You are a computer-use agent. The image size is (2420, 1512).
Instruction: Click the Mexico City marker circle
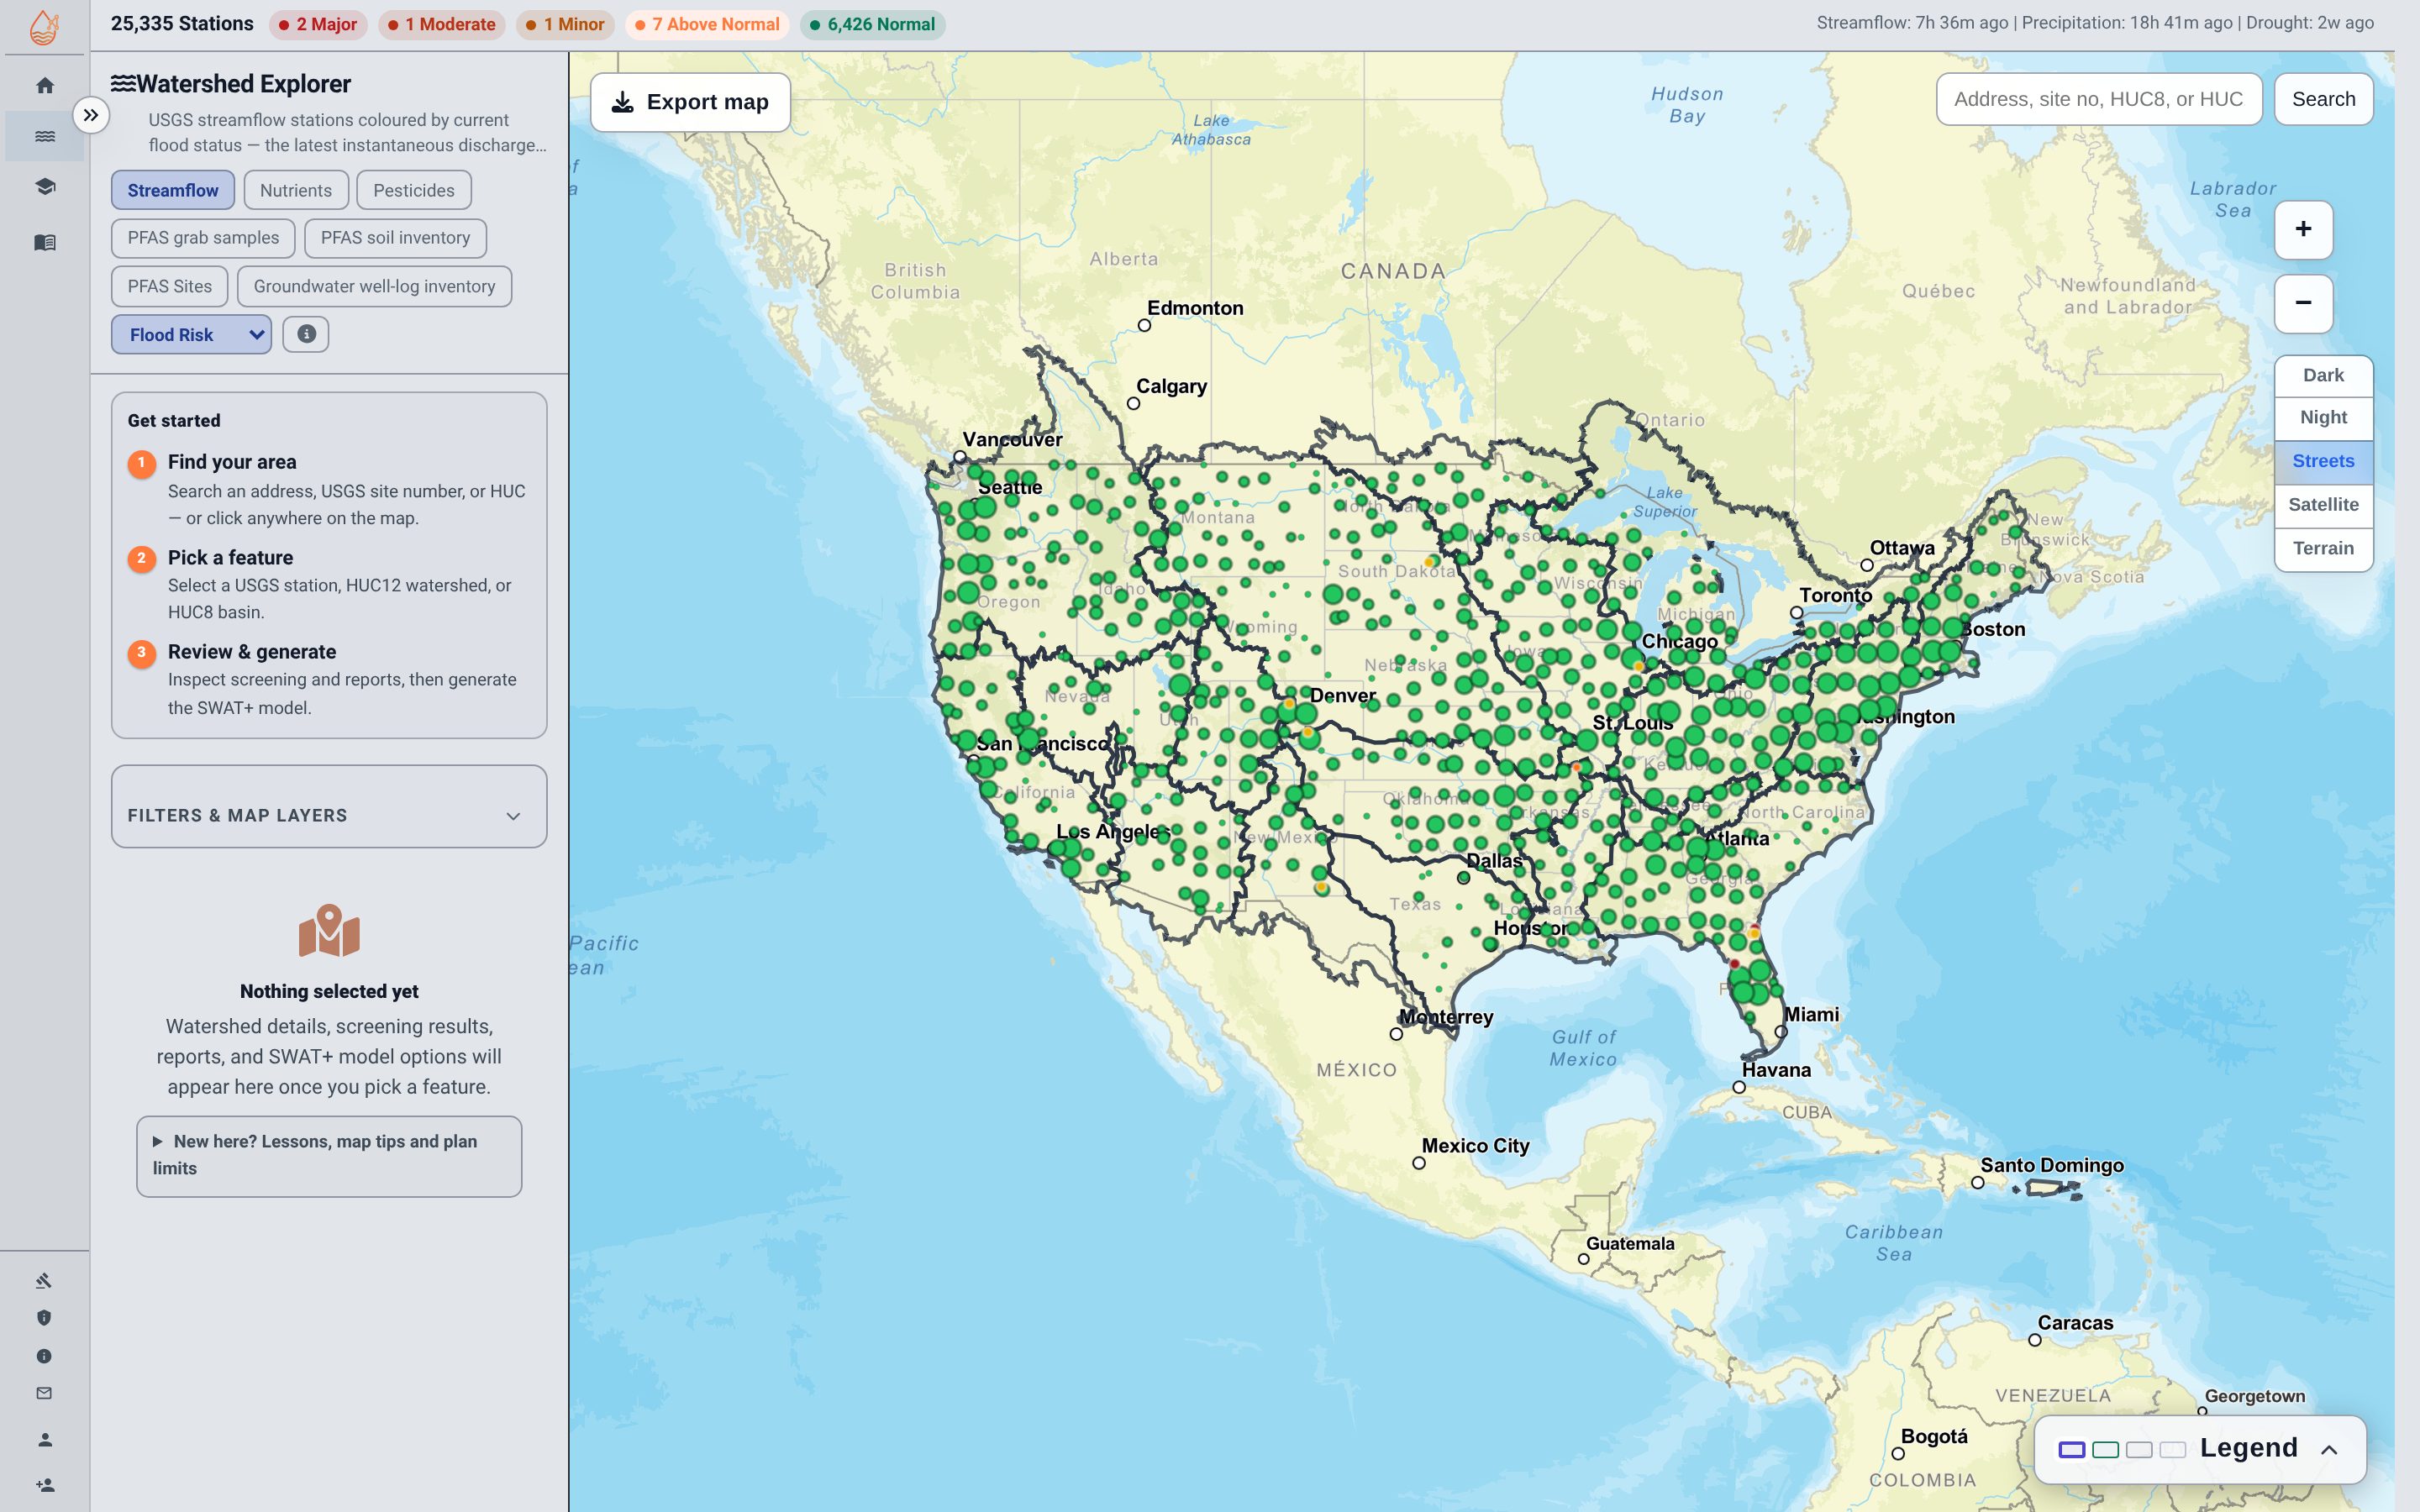click(x=1419, y=1163)
